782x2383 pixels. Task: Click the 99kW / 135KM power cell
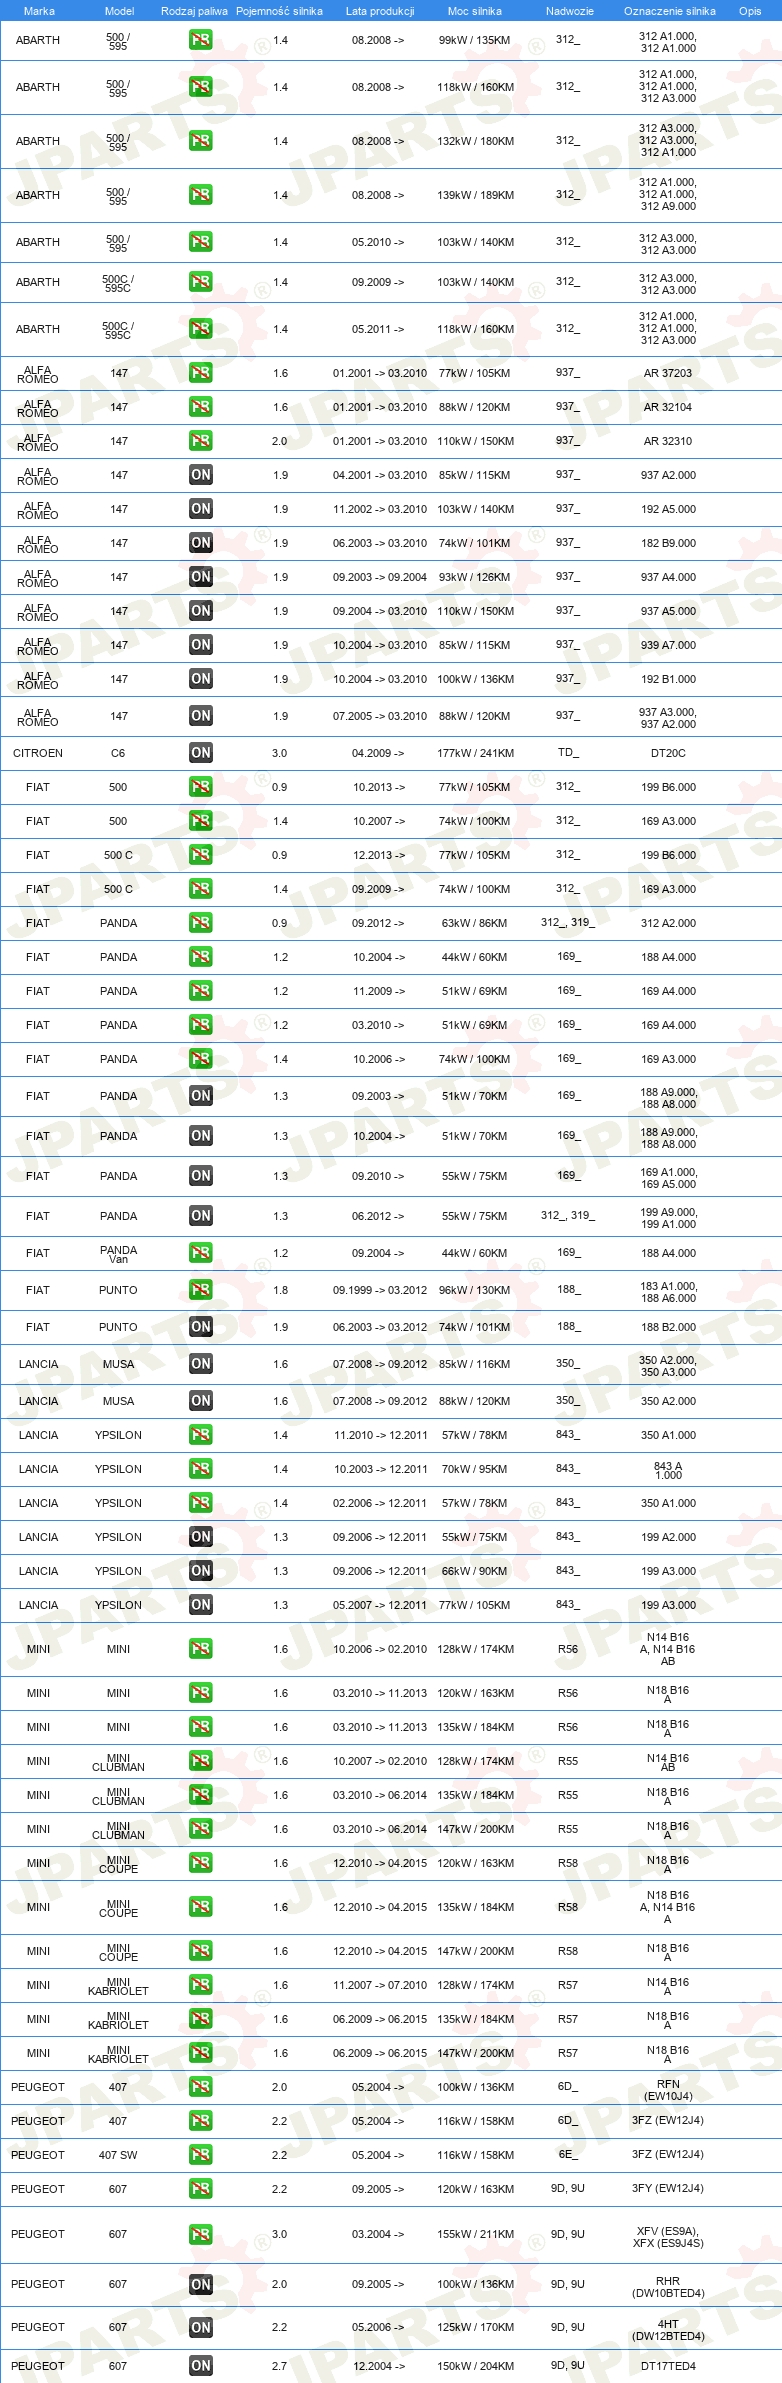[475, 40]
